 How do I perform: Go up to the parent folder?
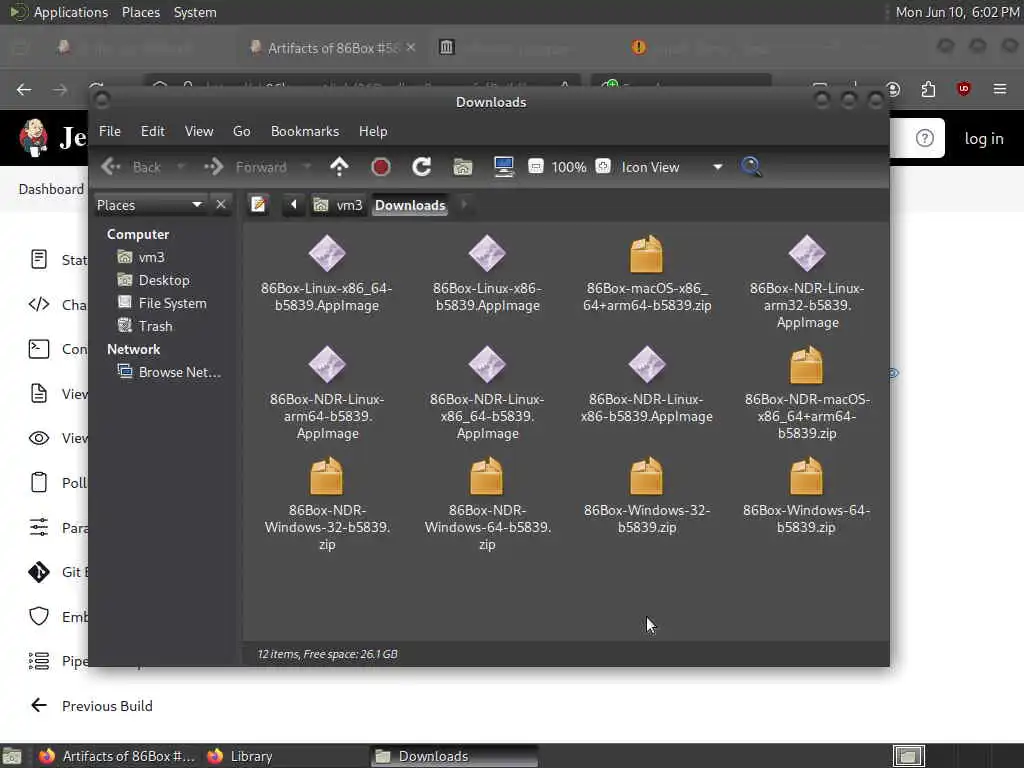click(x=340, y=167)
